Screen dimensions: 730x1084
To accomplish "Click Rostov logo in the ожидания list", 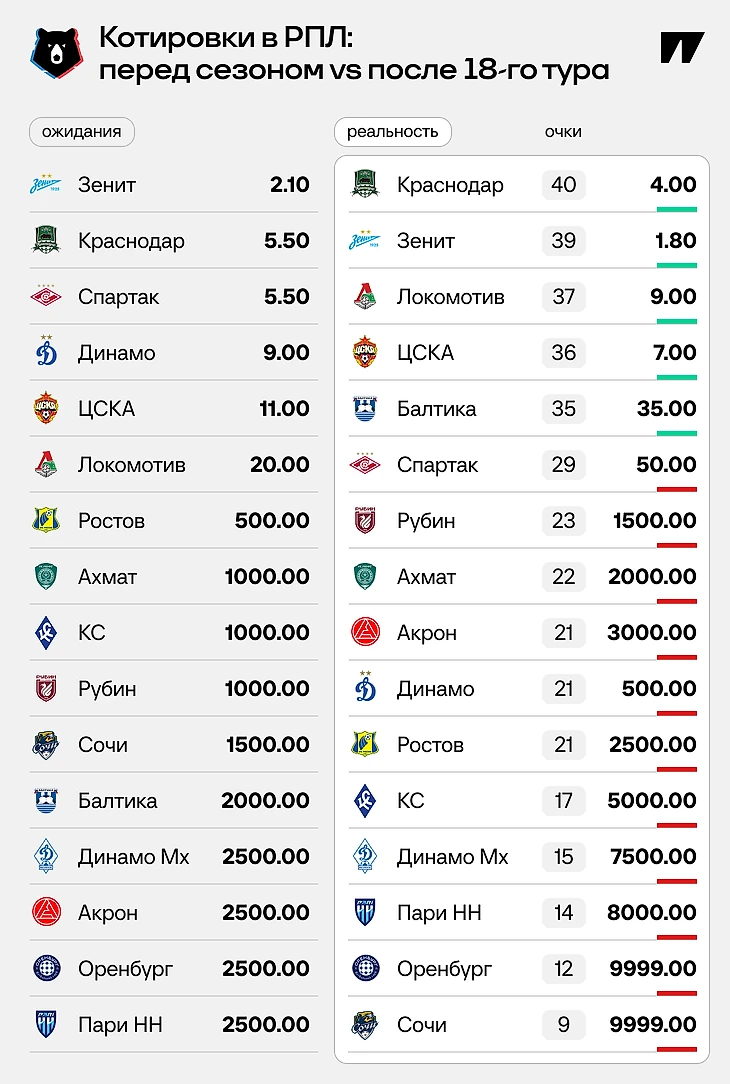I will tap(46, 521).
